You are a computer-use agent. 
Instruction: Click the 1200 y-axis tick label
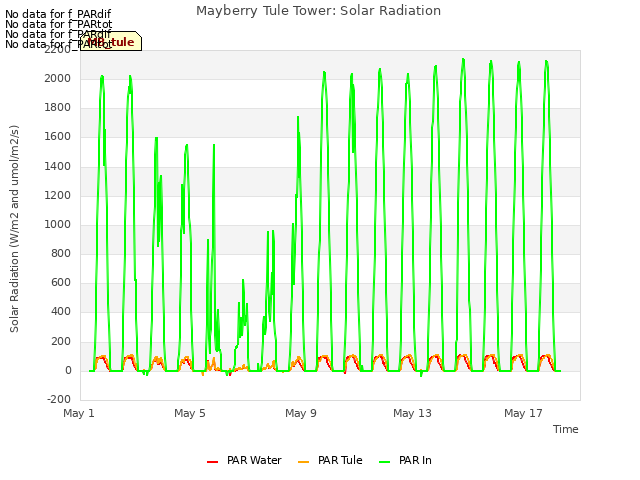(58, 196)
